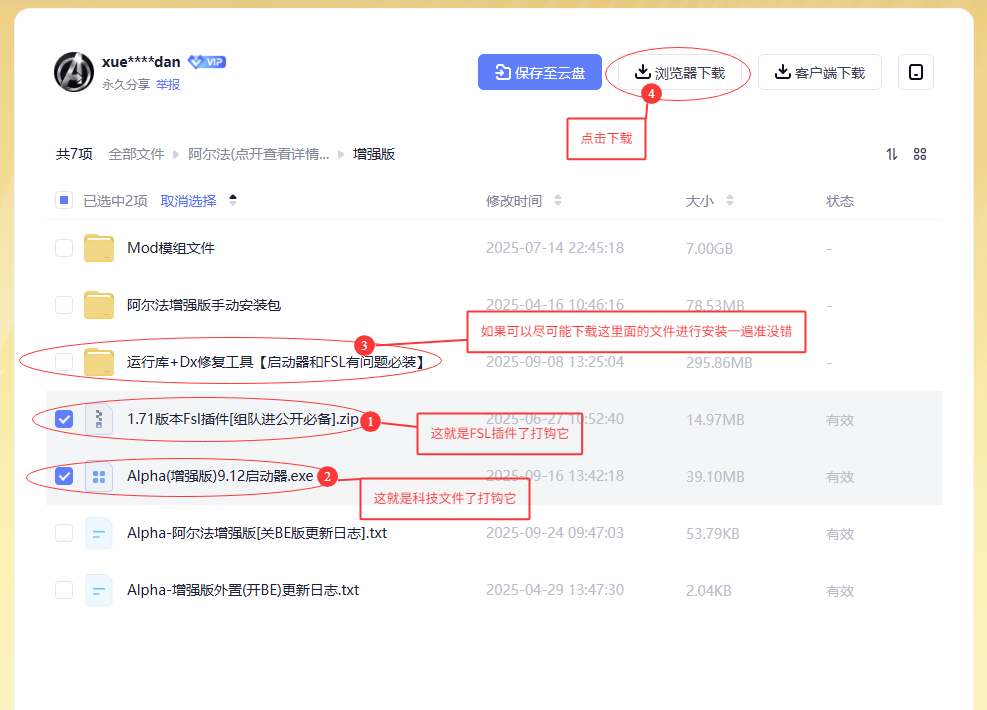Click the sort order arrows icon

[x=891, y=154]
